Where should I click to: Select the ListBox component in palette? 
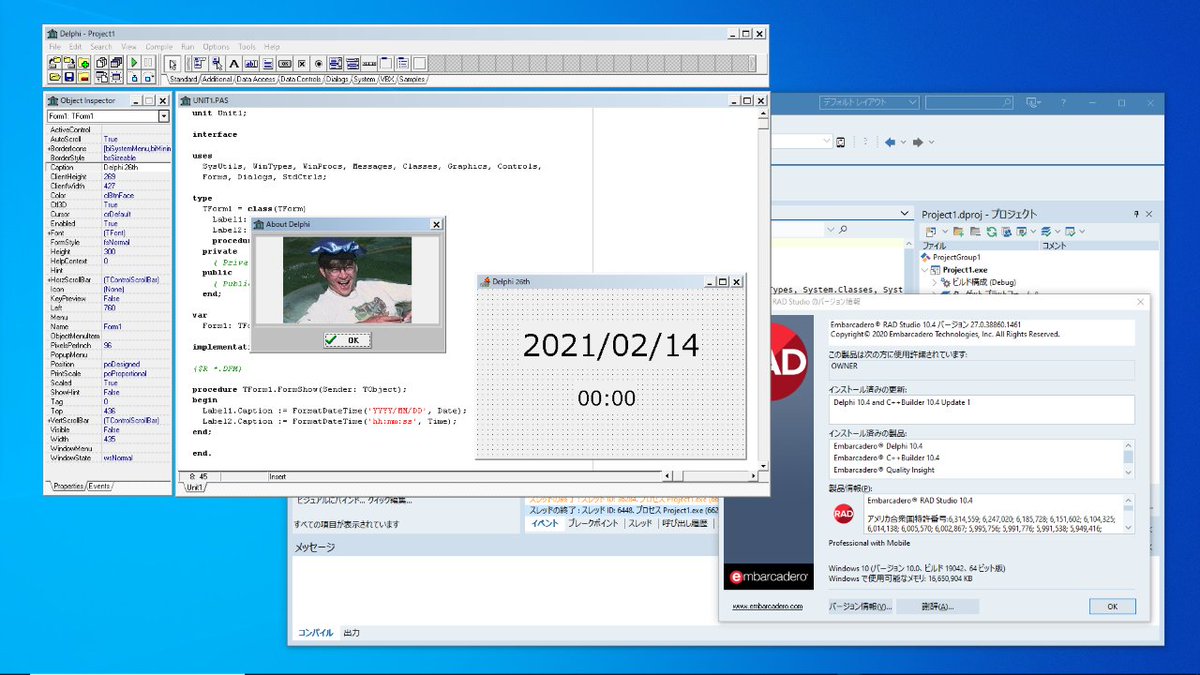335,63
